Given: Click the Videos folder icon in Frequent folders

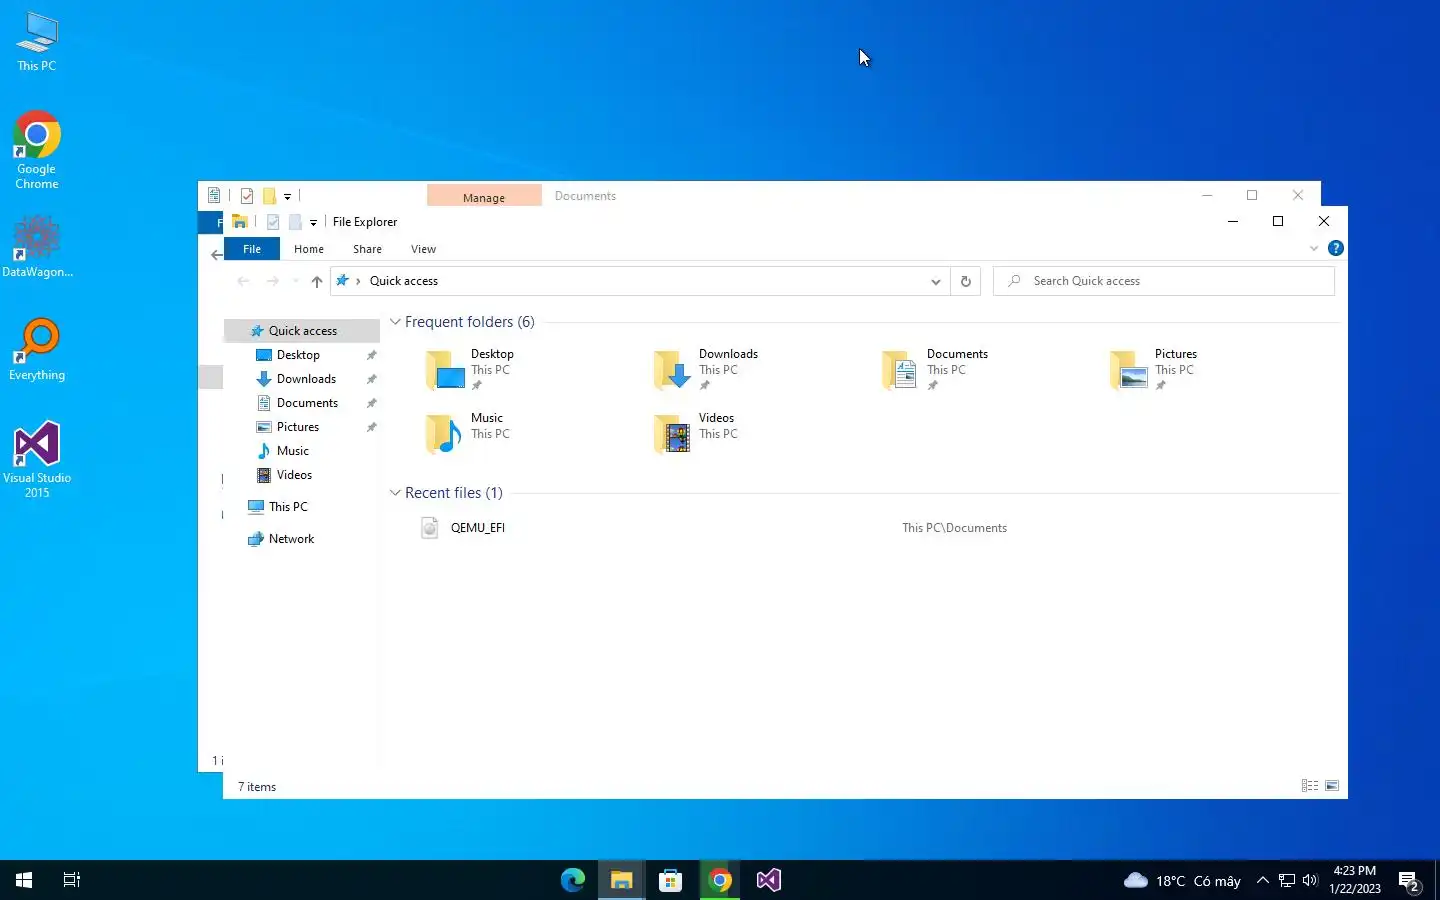Looking at the screenshot, I should [673, 434].
